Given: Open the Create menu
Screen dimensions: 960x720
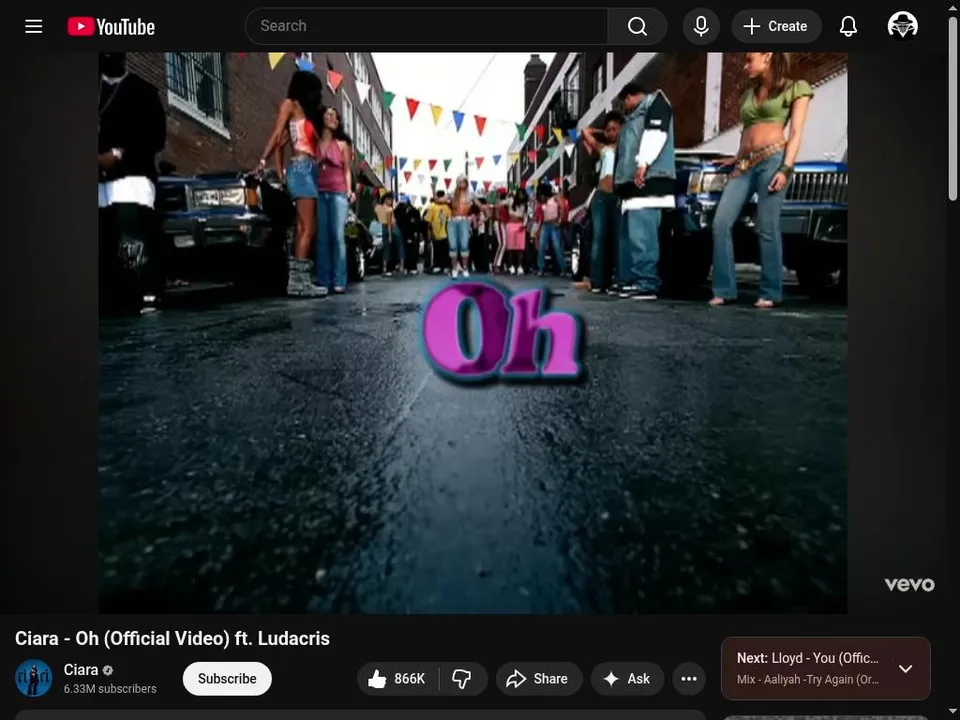Looking at the screenshot, I should (x=776, y=26).
